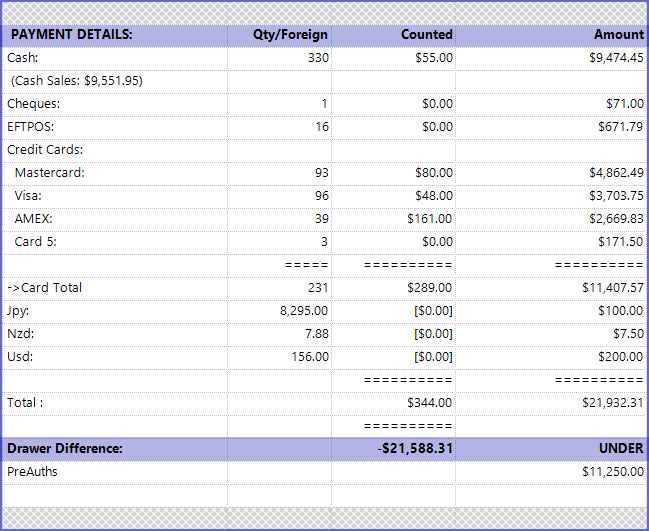Click the Qty/Foreign column header
This screenshot has height=531, width=649.
click(291, 34)
